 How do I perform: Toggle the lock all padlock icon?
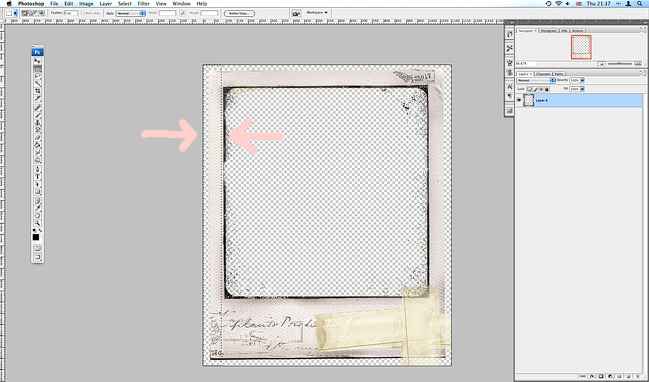pos(547,89)
